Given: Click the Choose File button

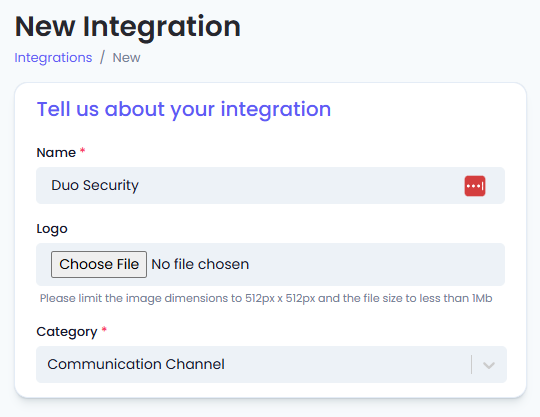Looking at the screenshot, I should (99, 264).
